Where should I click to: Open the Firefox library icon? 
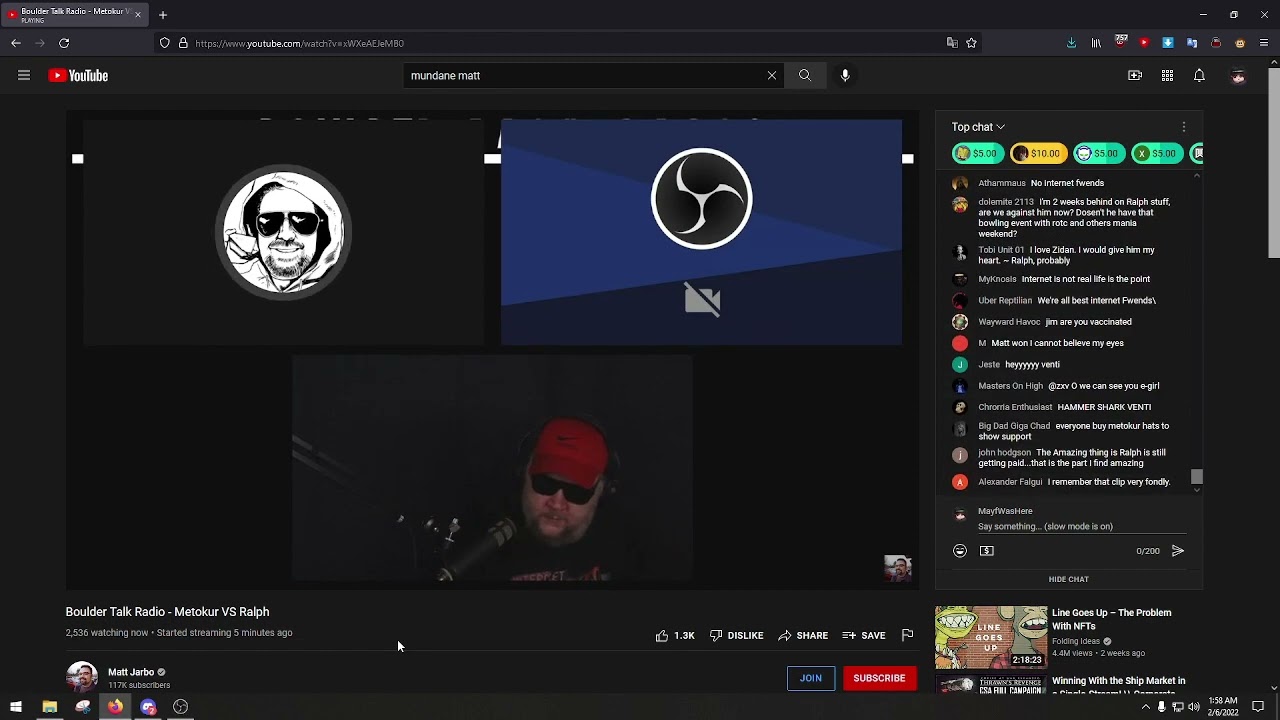point(1096,43)
